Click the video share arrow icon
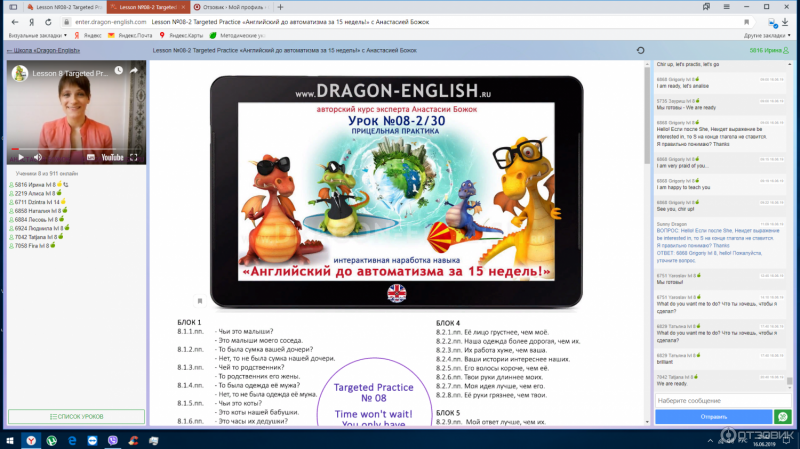800x449 pixels. coord(134,70)
